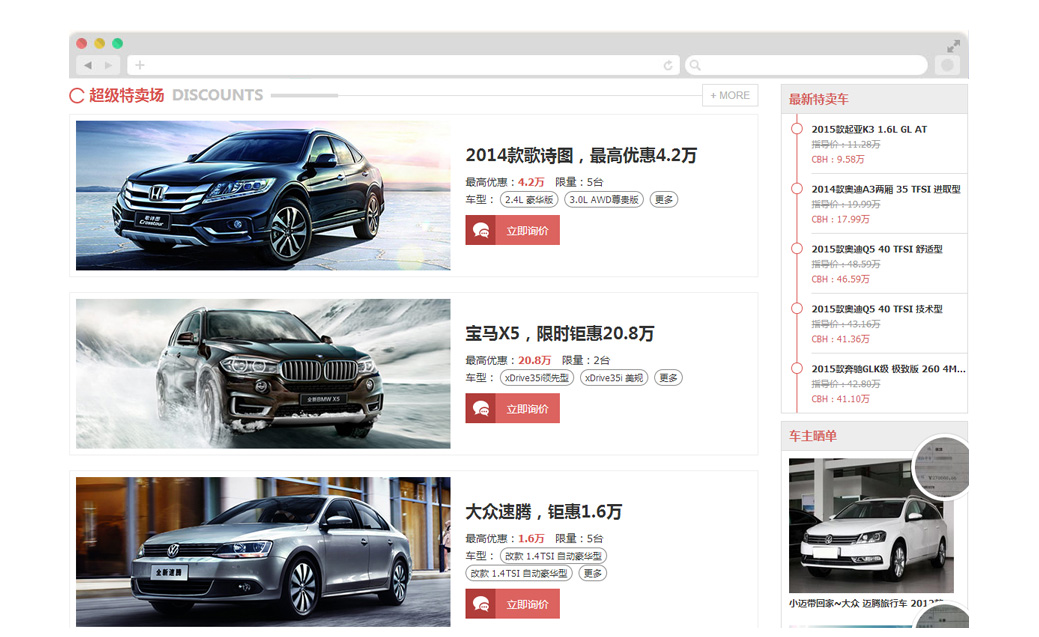This screenshot has width=1039, height=637.
Task: Click the browser address bar
Action: [x=403, y=65]
